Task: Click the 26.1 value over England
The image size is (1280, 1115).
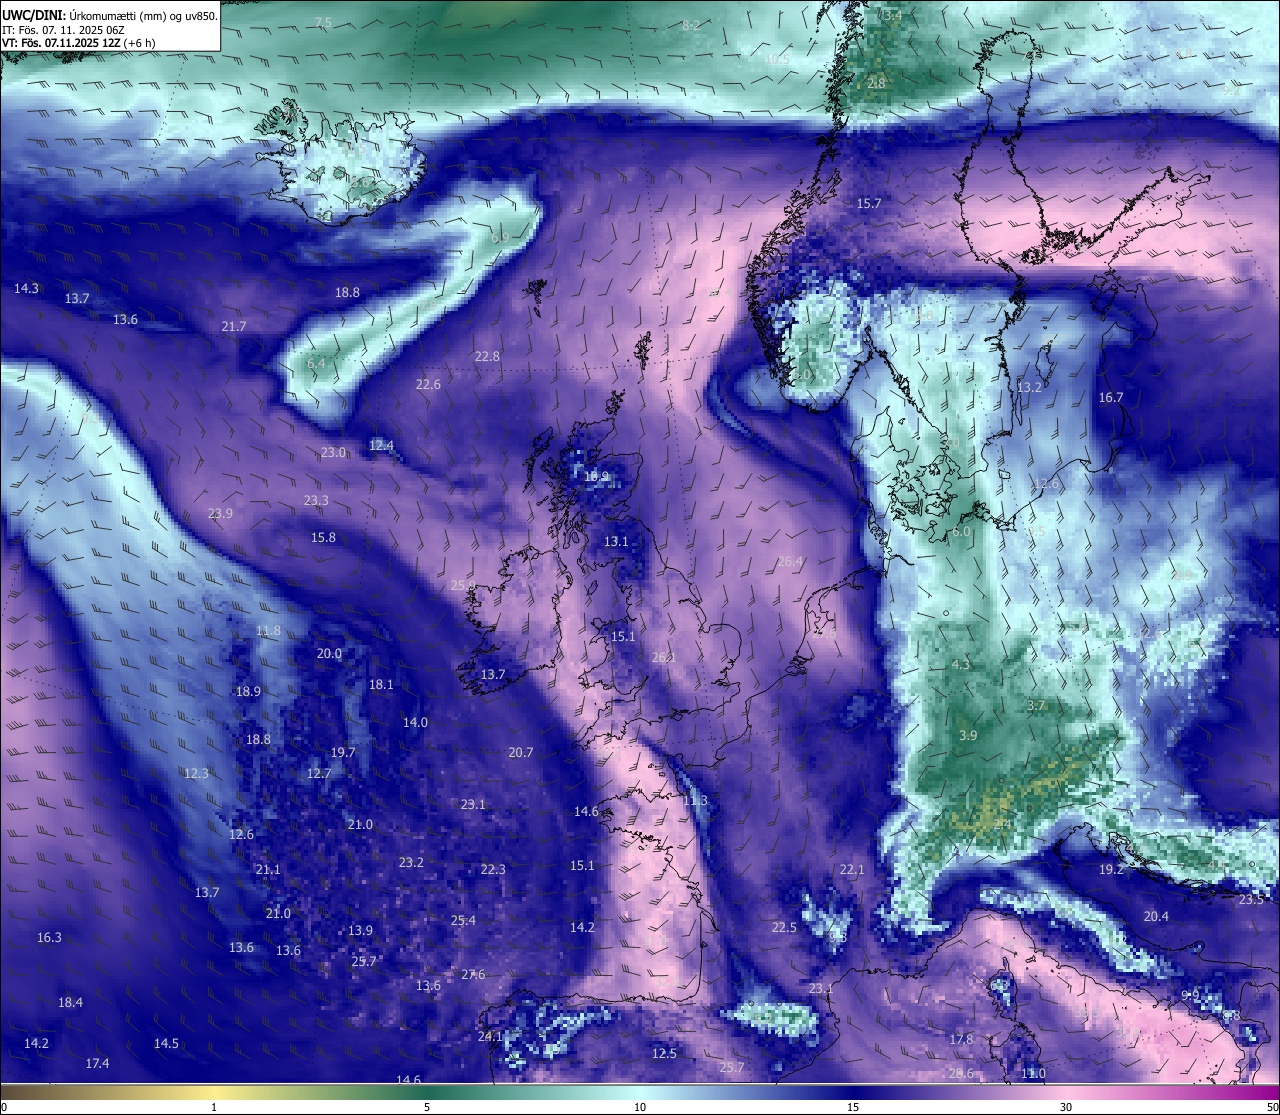Action: click(x=664, y=657)
